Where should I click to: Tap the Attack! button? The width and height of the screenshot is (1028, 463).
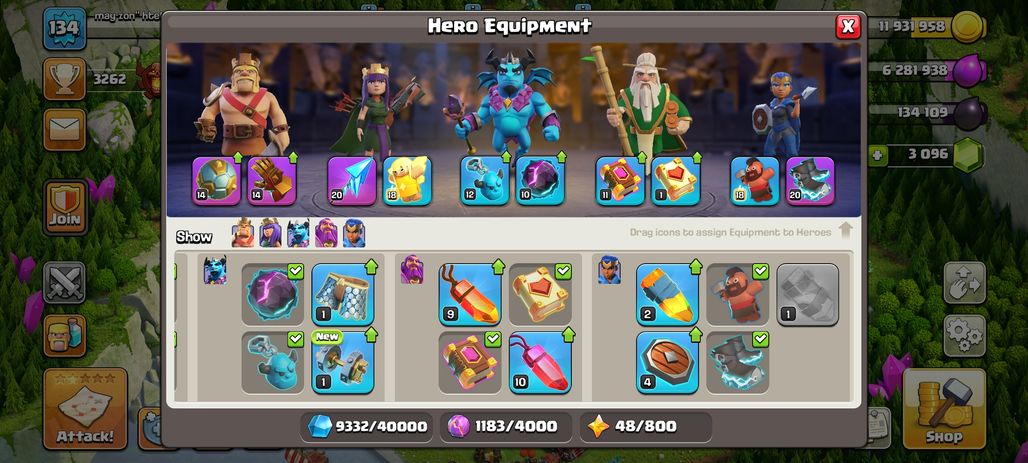[x=85, y=409]
